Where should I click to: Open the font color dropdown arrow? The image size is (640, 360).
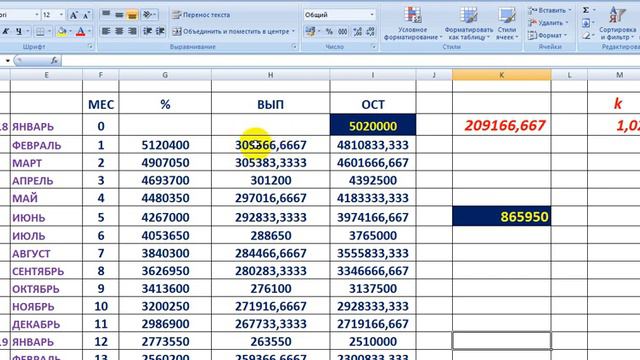tap(89, 31)
